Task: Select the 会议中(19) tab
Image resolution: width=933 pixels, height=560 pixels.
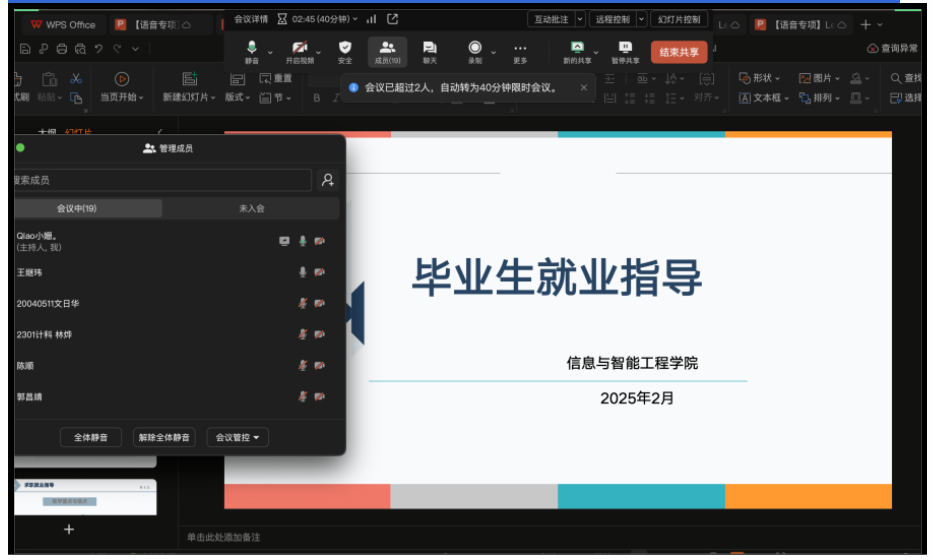Action: (77, 208)
